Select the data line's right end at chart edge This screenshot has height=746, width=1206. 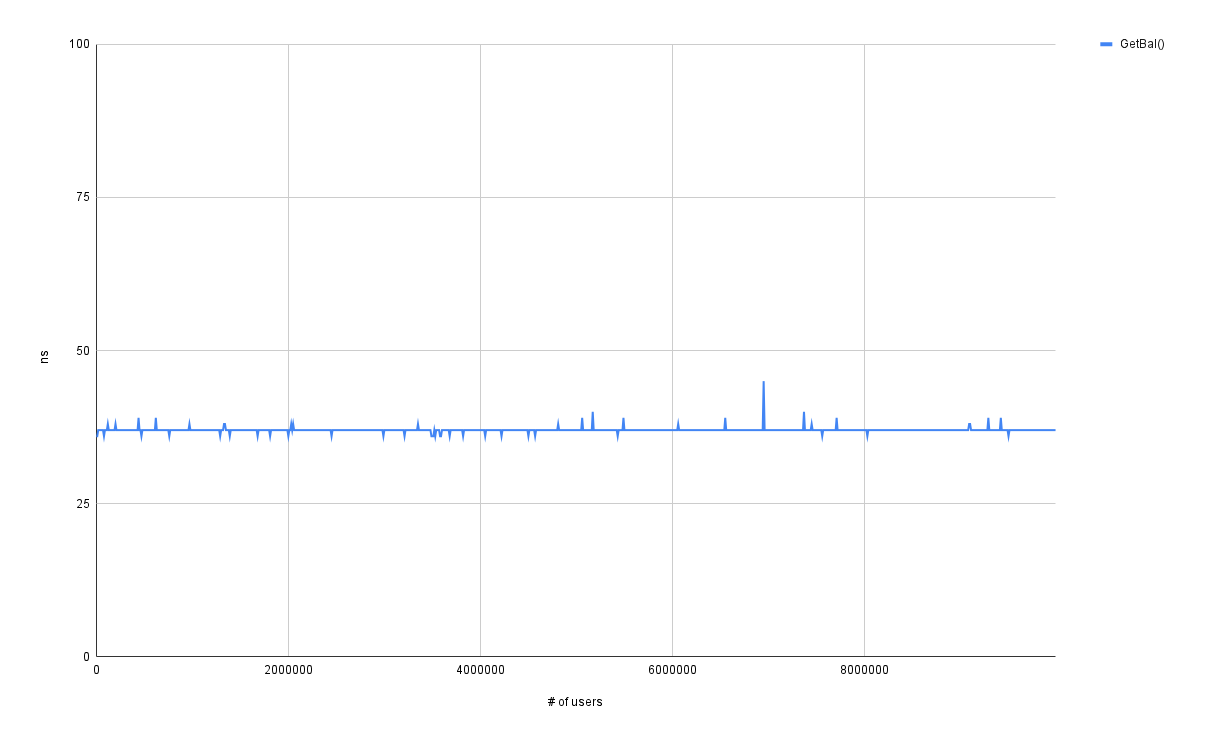coord(1053,430)
